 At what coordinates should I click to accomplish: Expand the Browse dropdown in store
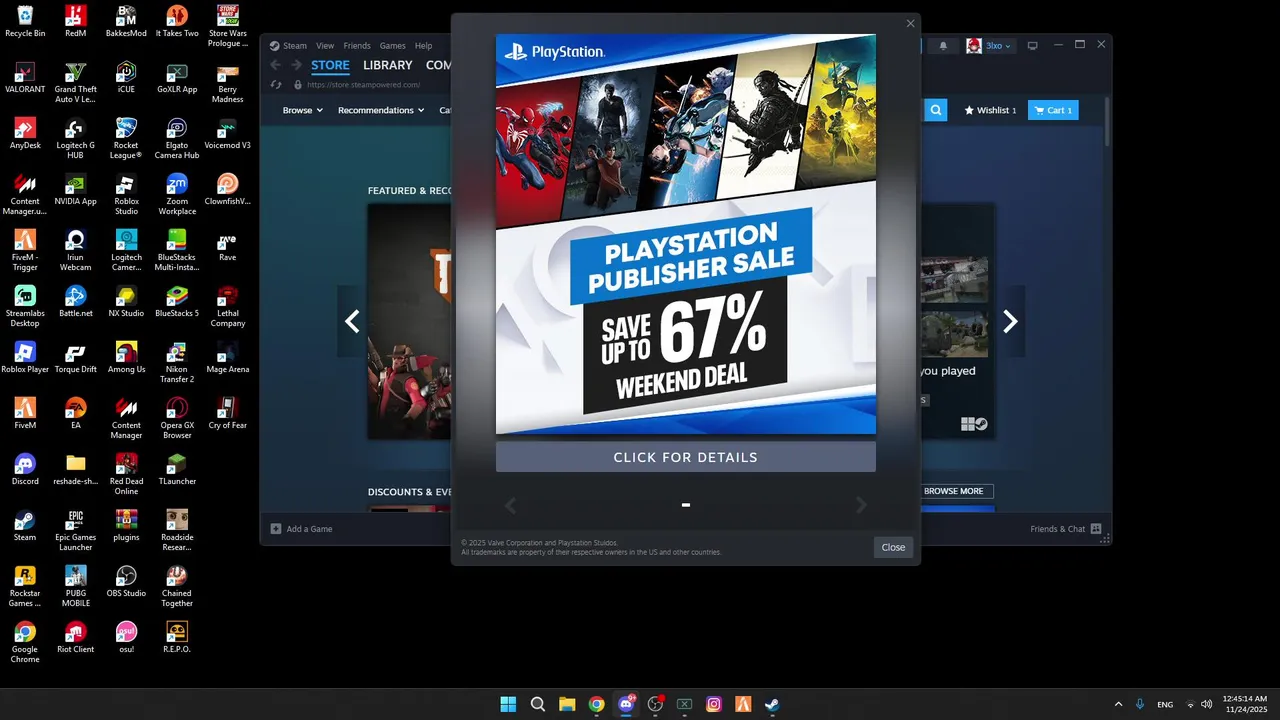[x=302, y=110]
